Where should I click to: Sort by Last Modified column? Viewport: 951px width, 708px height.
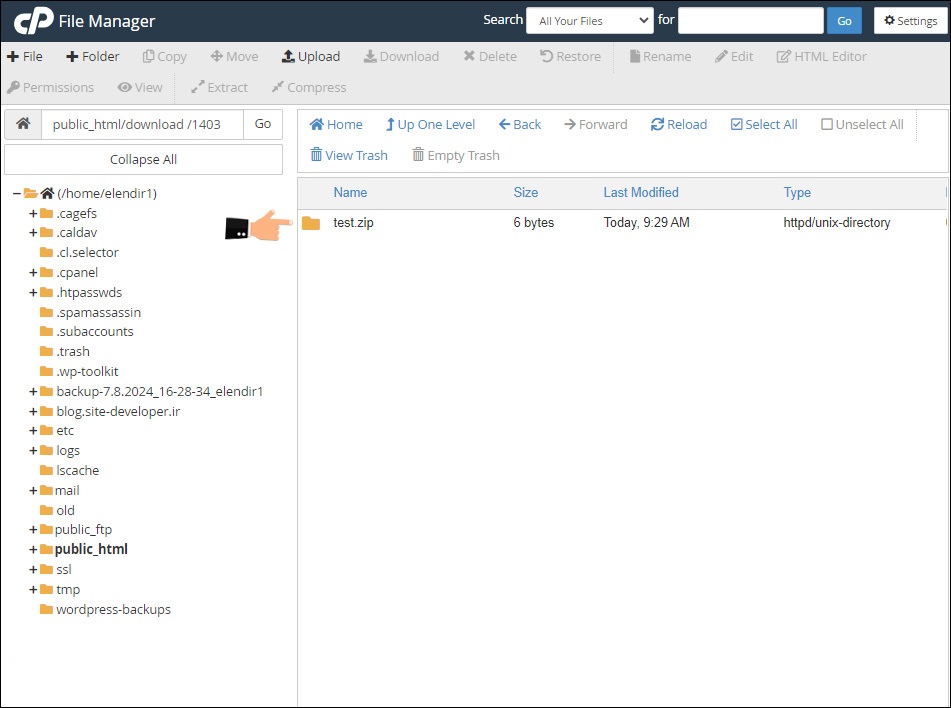[640, 193]
